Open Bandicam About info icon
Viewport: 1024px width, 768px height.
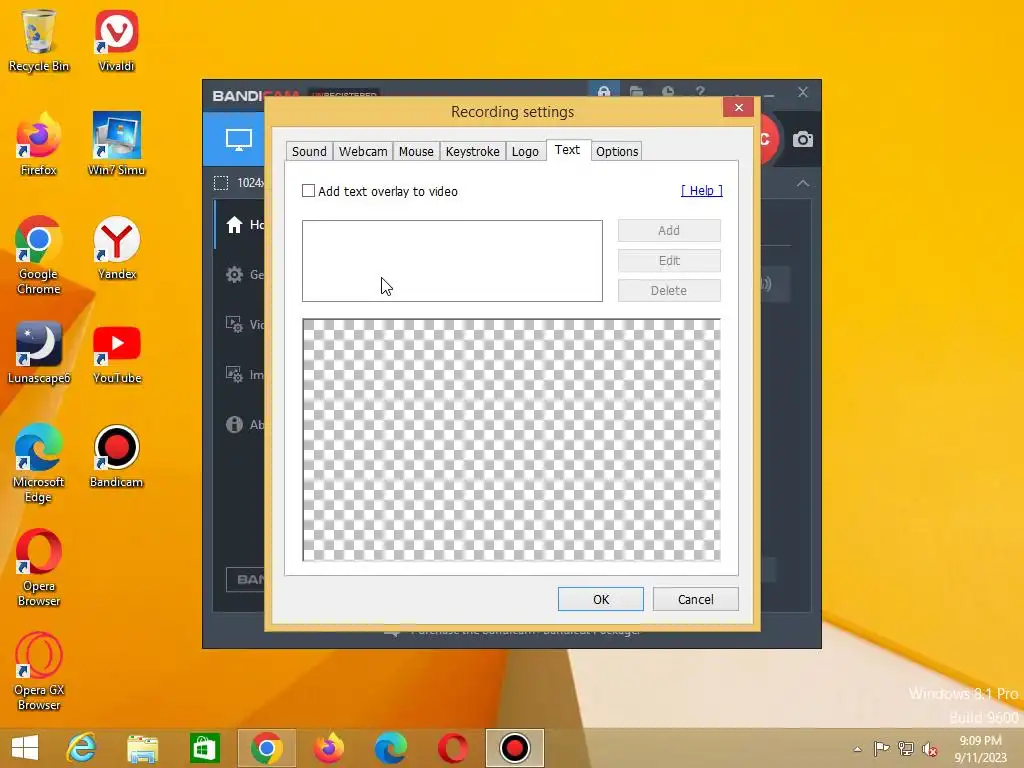[234, 424]
